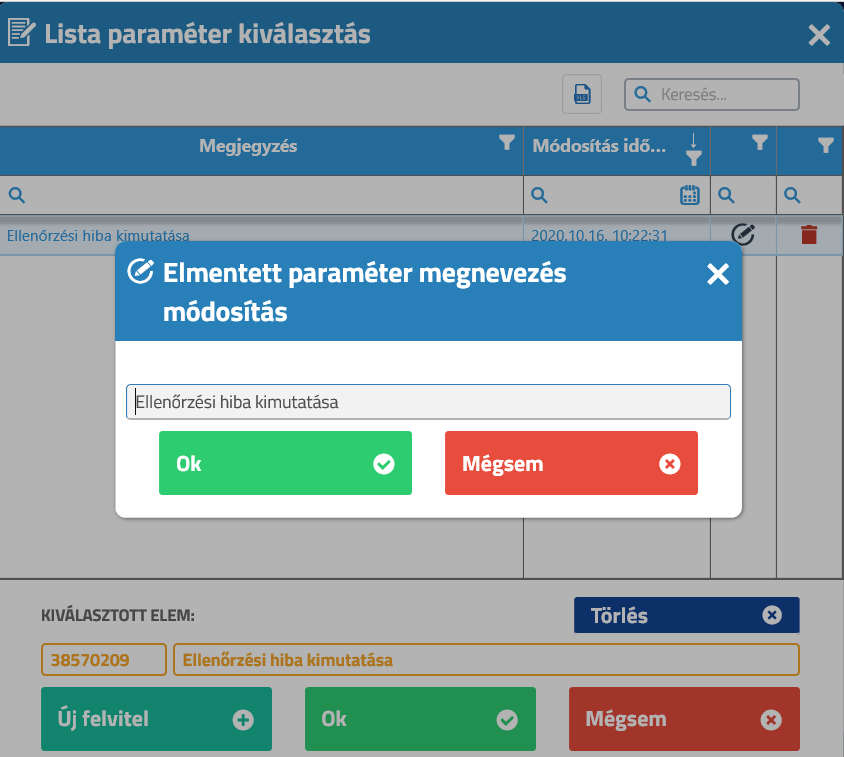This screenshot has height=757, width=844.
Task: Click the Megjegyzés column search filter box
Action: click(x=262, y=195)
